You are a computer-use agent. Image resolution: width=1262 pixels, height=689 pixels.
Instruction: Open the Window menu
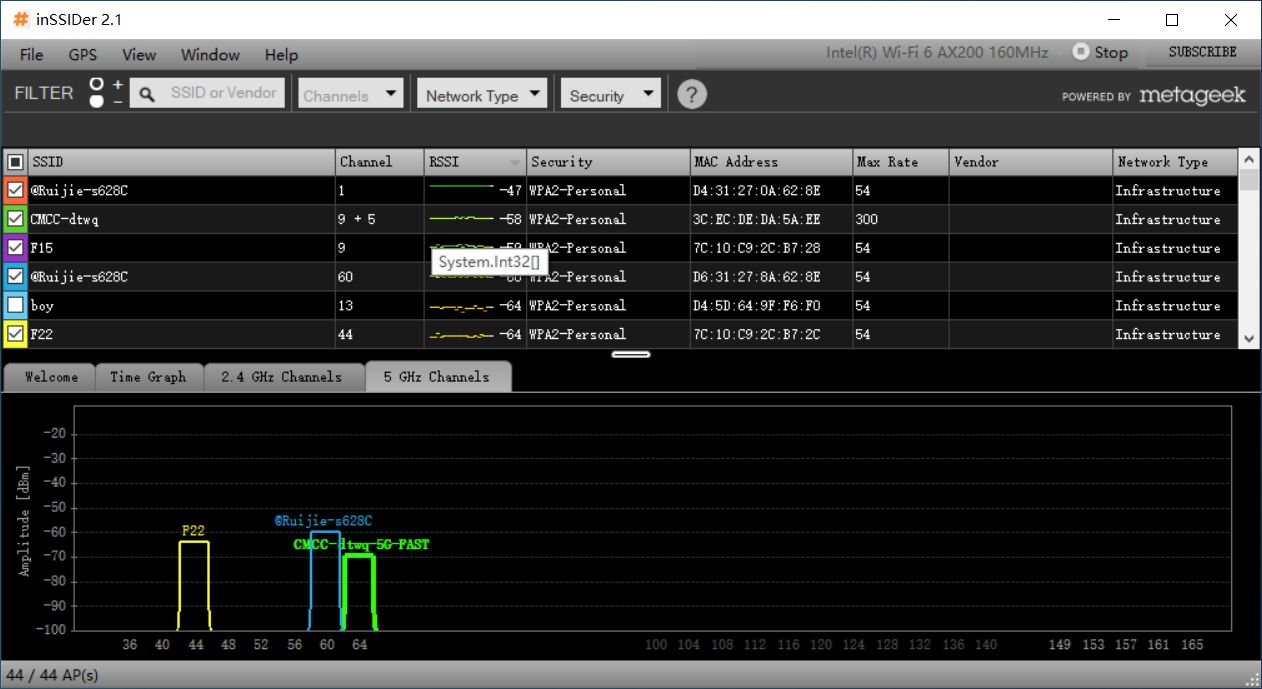pyautogui.click(x=210, y=54)
